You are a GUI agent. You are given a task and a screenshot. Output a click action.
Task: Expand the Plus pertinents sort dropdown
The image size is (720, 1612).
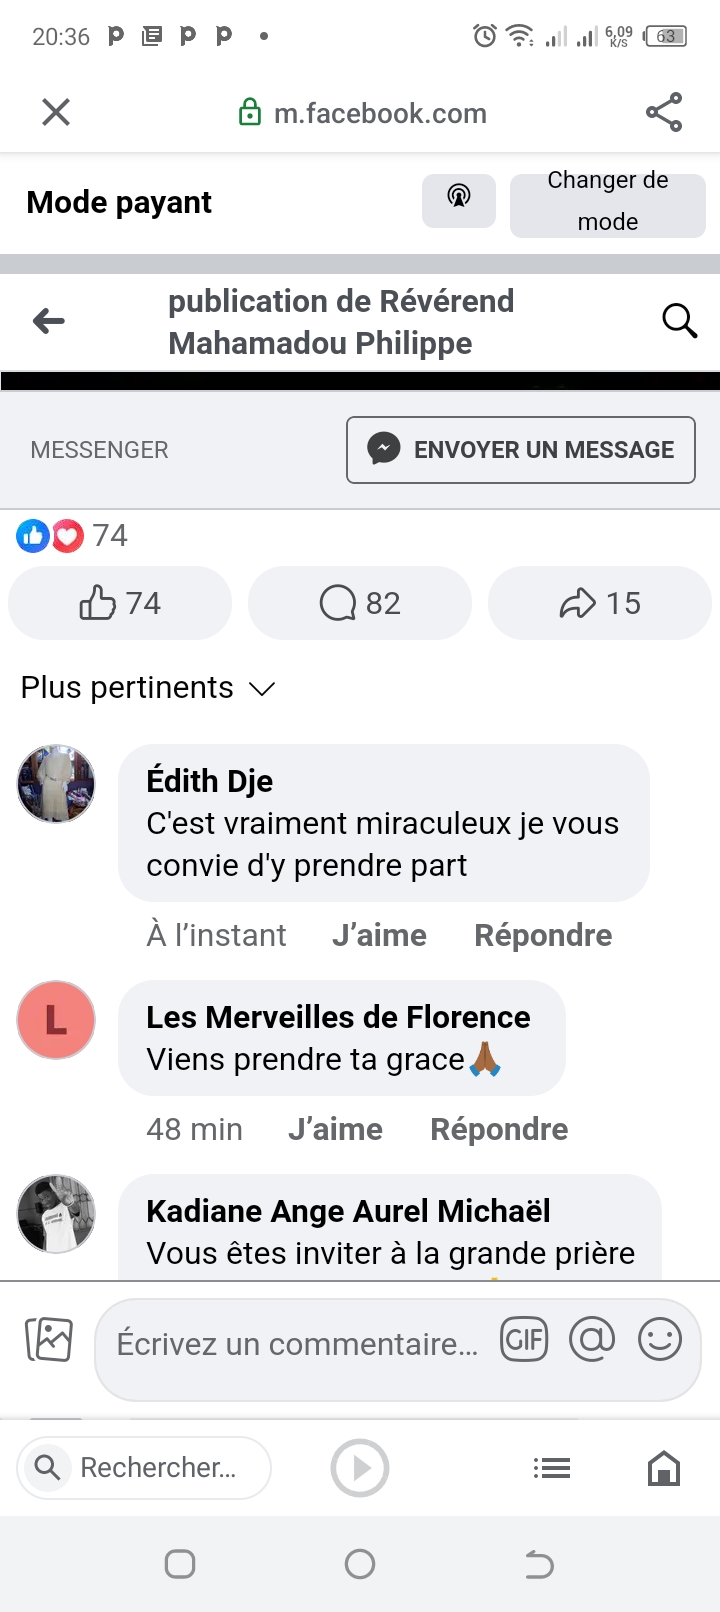[148, 688]
